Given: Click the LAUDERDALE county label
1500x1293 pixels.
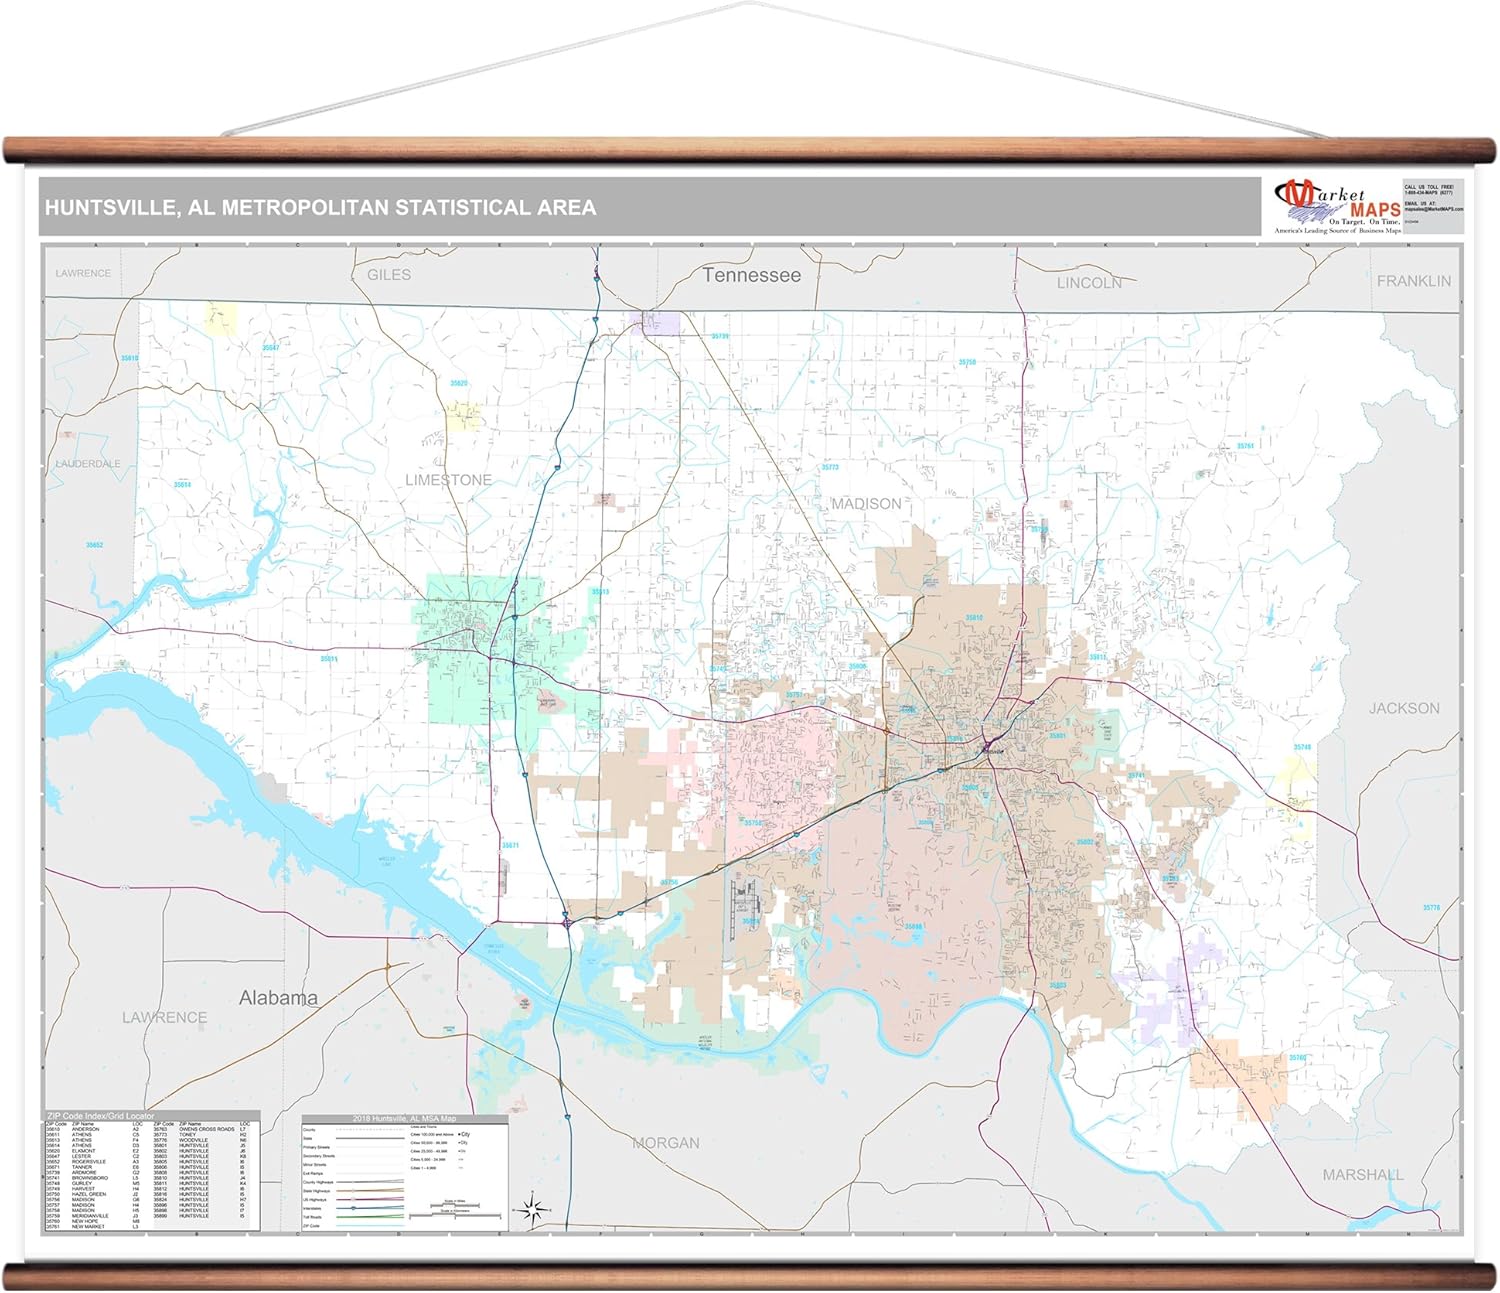Looking at the screenshot, I should [x=88, y=464].
